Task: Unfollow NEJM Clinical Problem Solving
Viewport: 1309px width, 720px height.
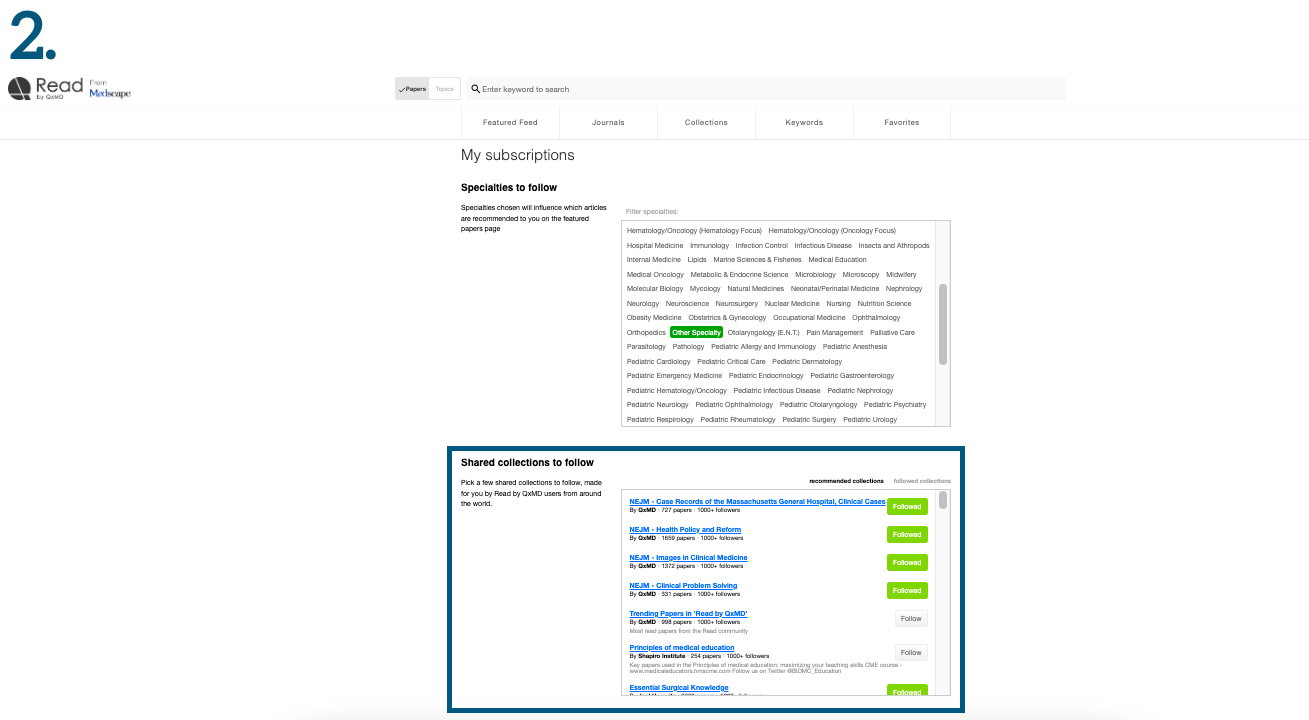Action: point(907,590)
